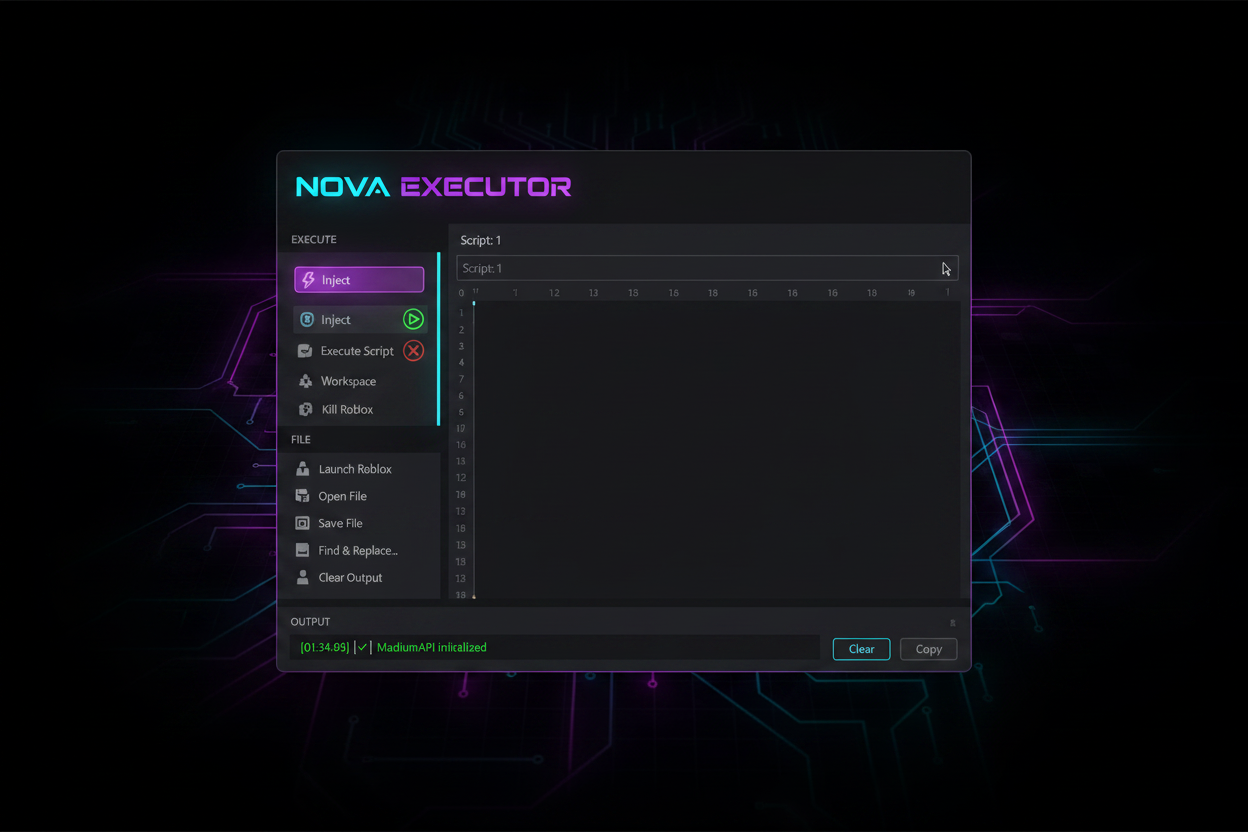Click inside the empty script editor area
The image size is (1248, 832).
tap(716, 448)
